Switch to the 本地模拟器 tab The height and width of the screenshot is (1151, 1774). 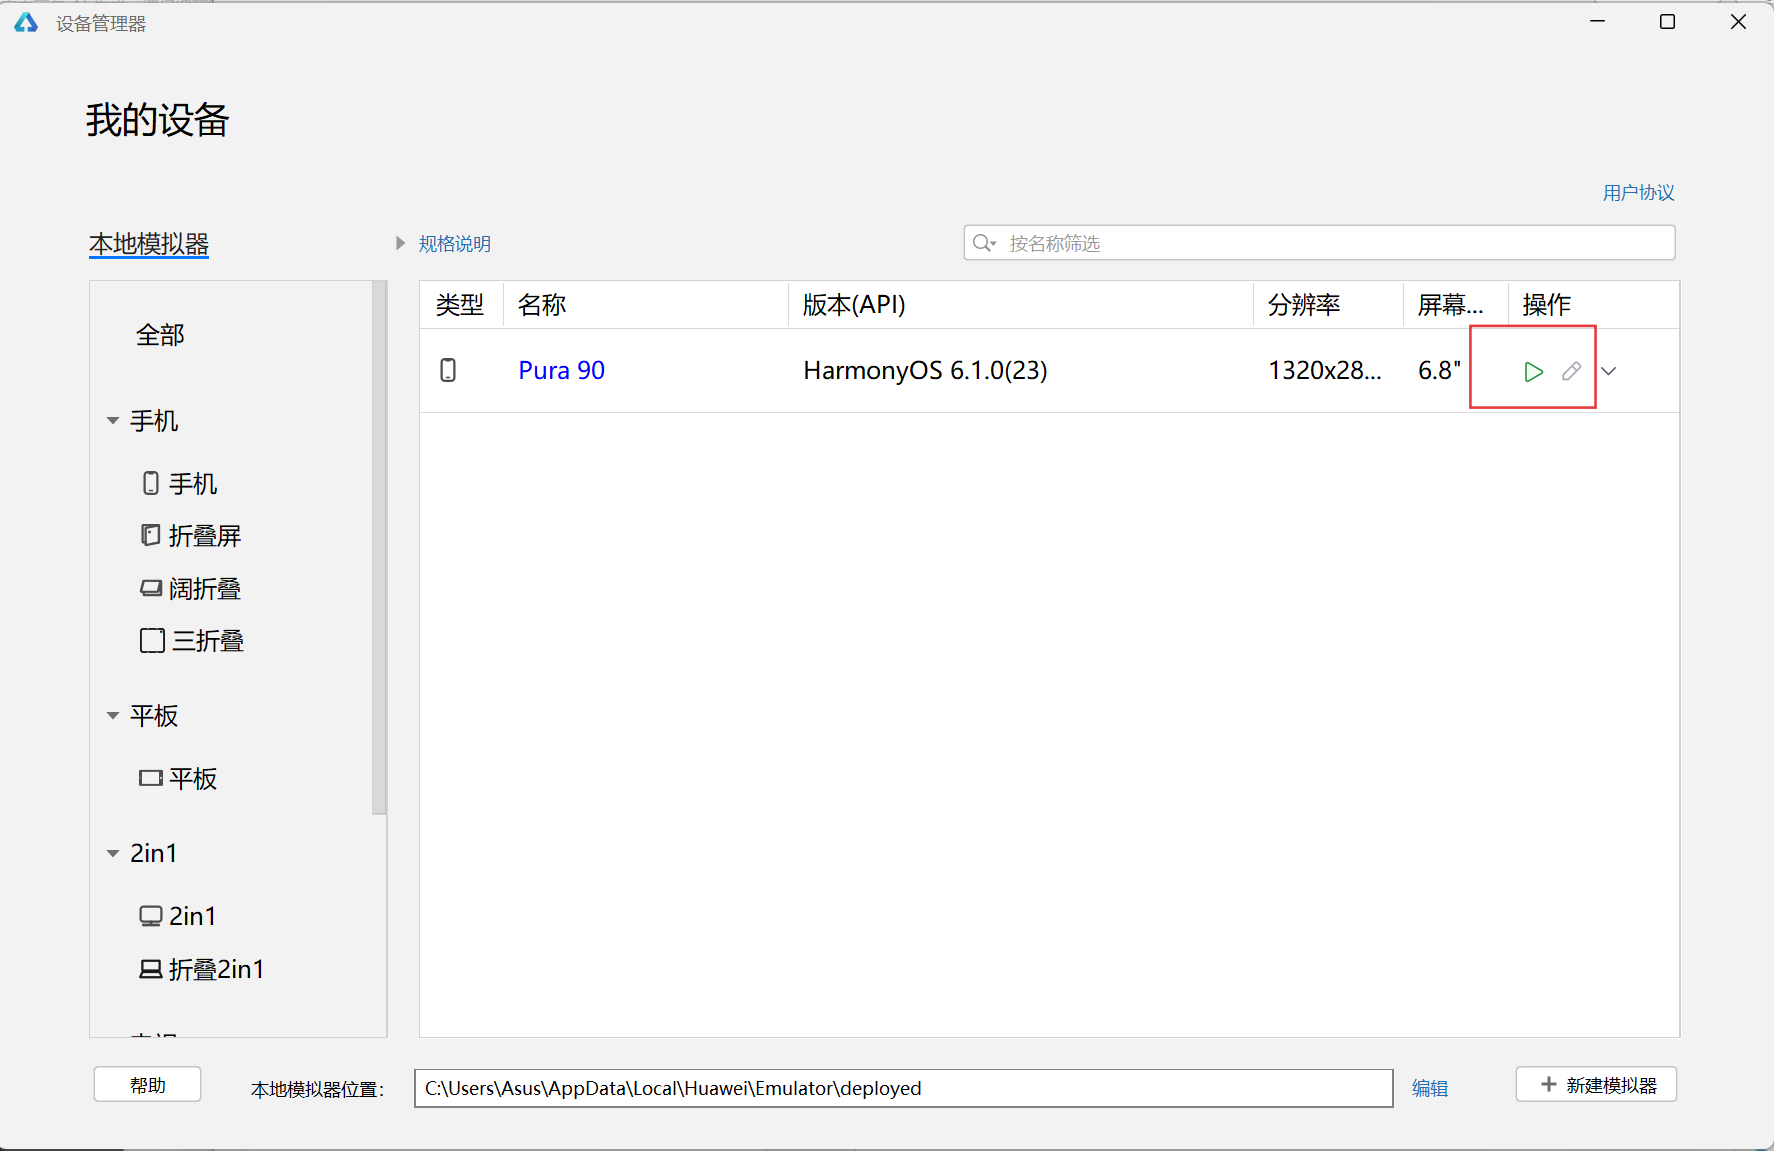[149, 244]
